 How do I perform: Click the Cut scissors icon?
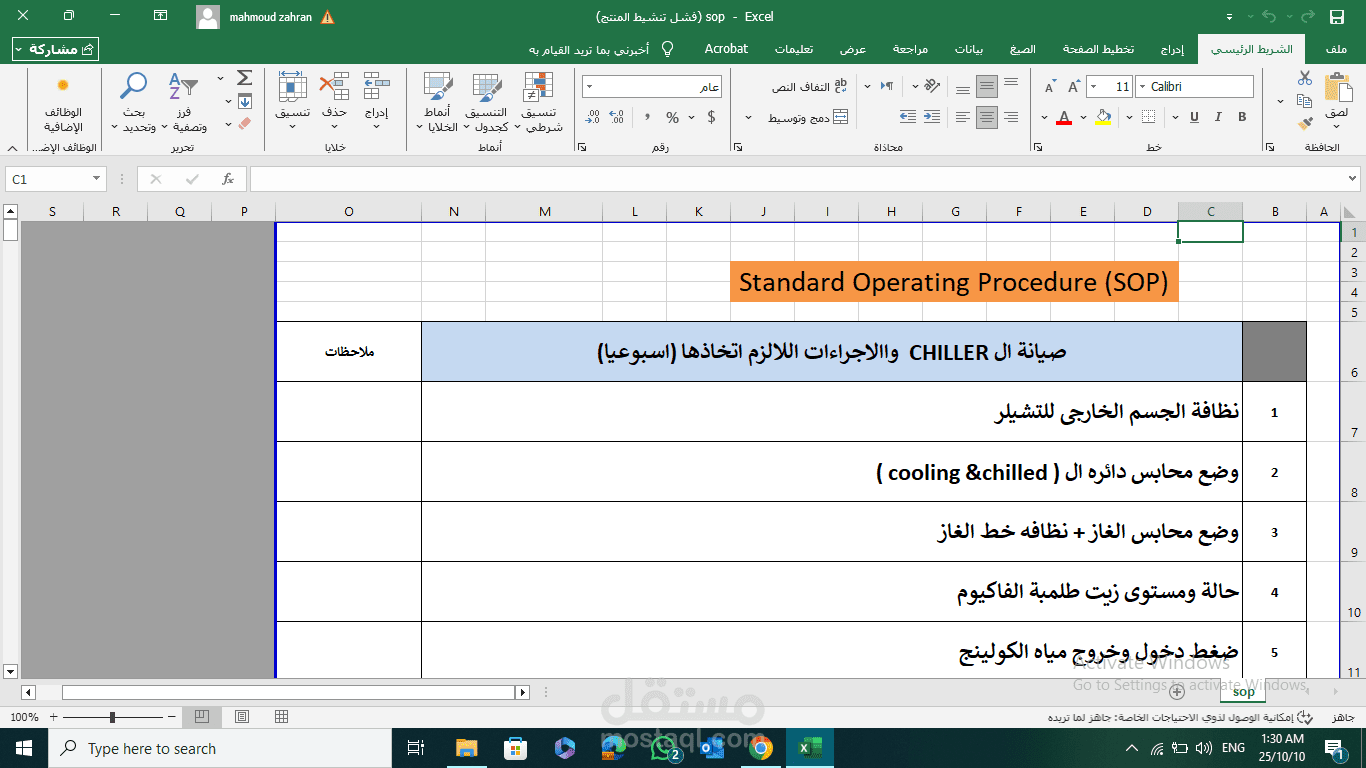[1305, 78]
